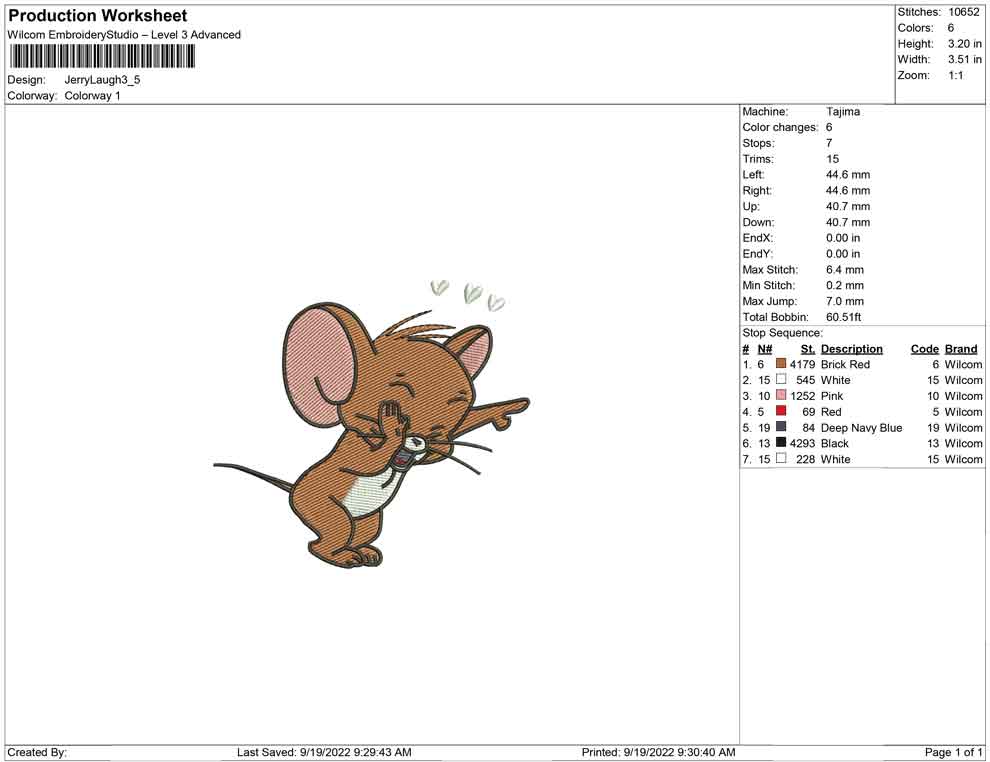The image size is (990, 762).
Task: Click the stitch count '1252'
Action: click(x=802, y=396)
